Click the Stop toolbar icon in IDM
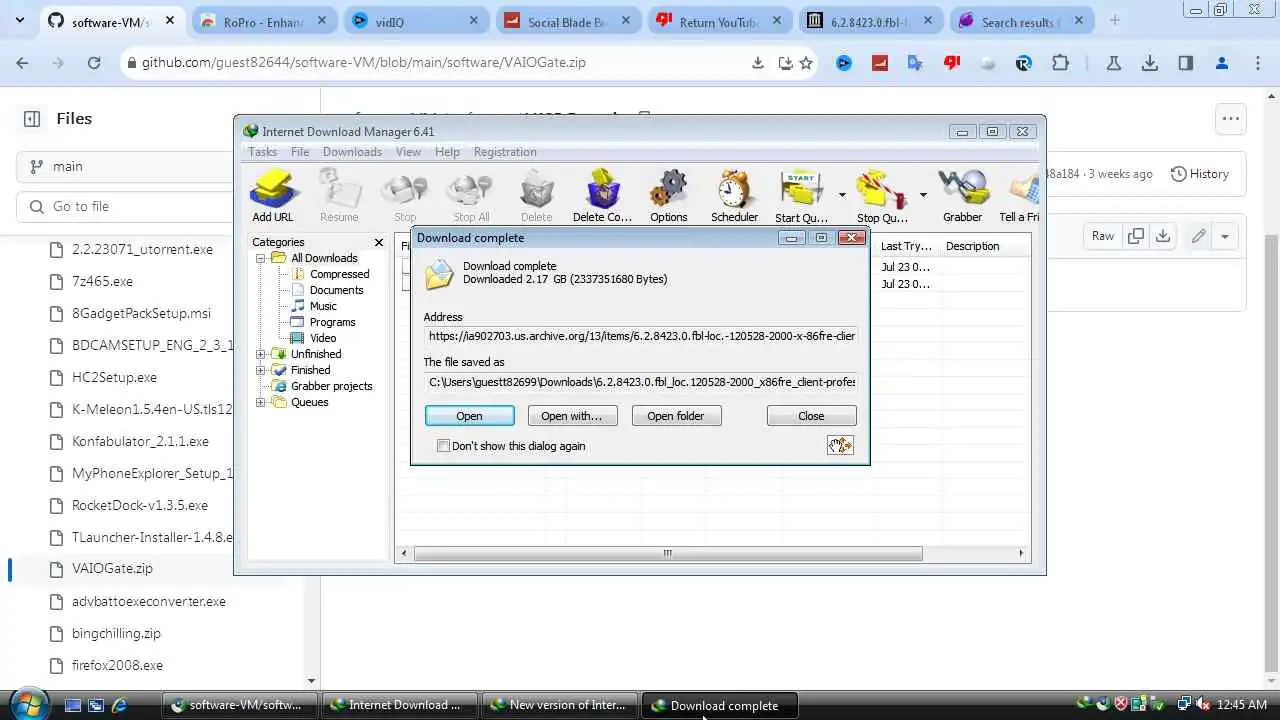This screenshot has width=1280, height=720. click(x=405, y=196)
